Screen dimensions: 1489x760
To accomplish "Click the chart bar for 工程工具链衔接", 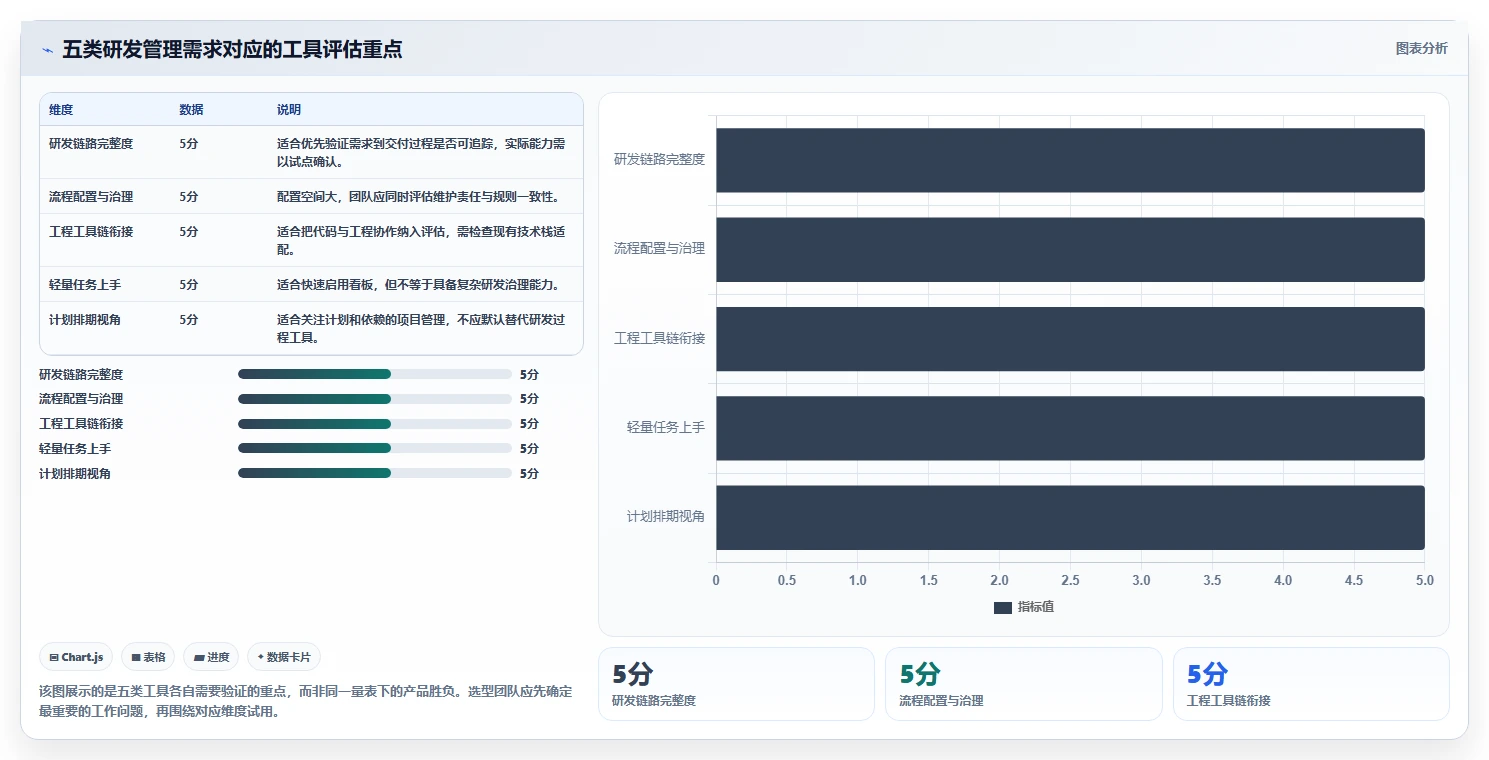I will (x=1070, y=338).
